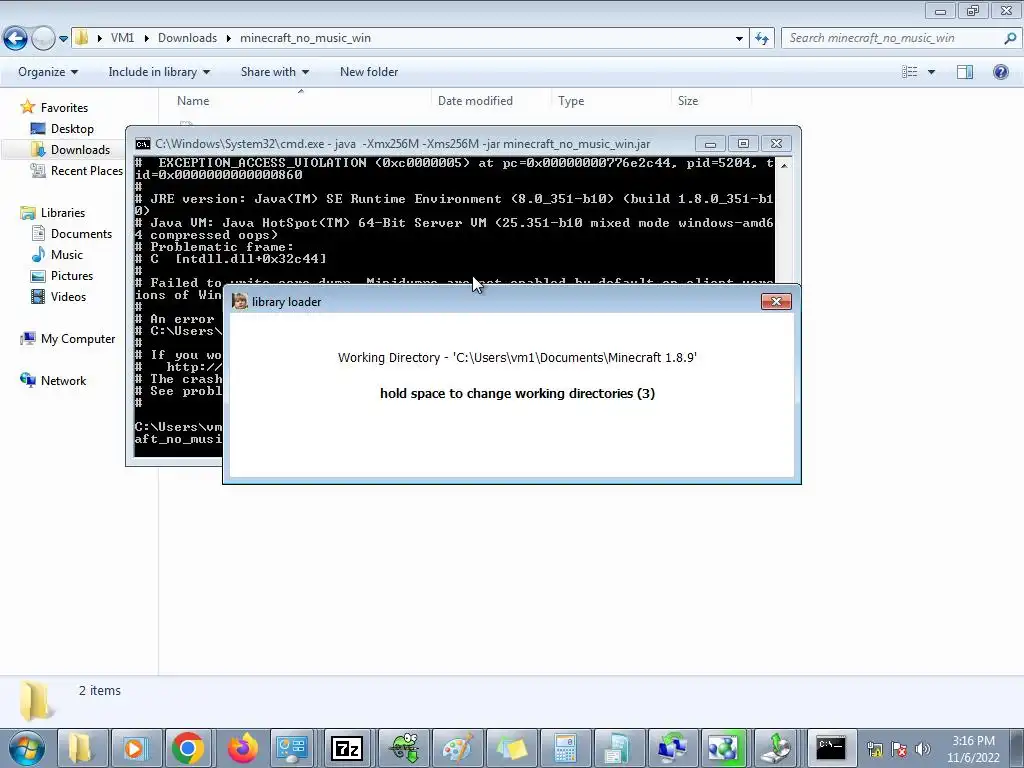This screenshot has height=768, width=1024.
Task: Maximize the cmd.exe window
Action: (743, 144)
